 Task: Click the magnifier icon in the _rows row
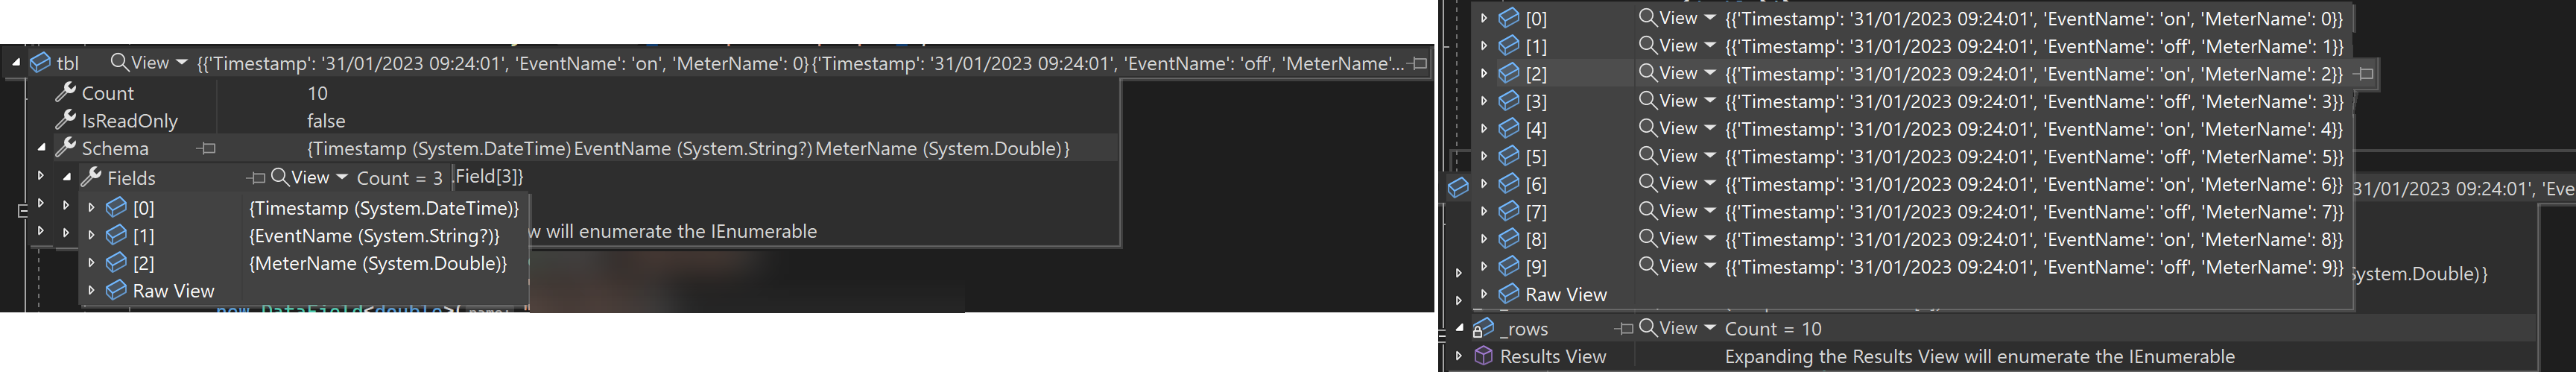tap(1648, 327)
